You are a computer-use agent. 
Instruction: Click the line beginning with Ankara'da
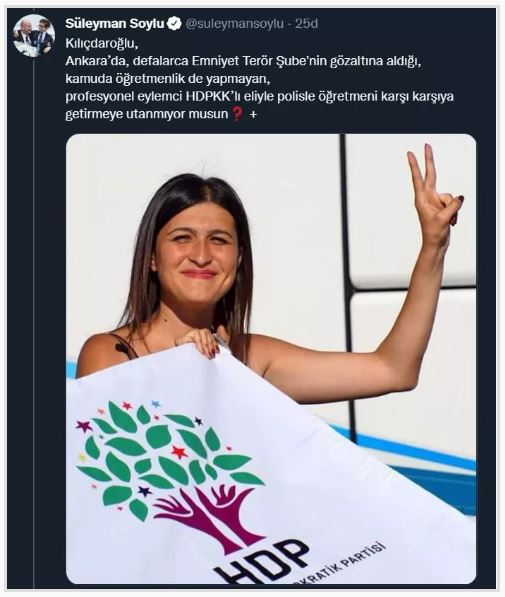coord(243,61)
